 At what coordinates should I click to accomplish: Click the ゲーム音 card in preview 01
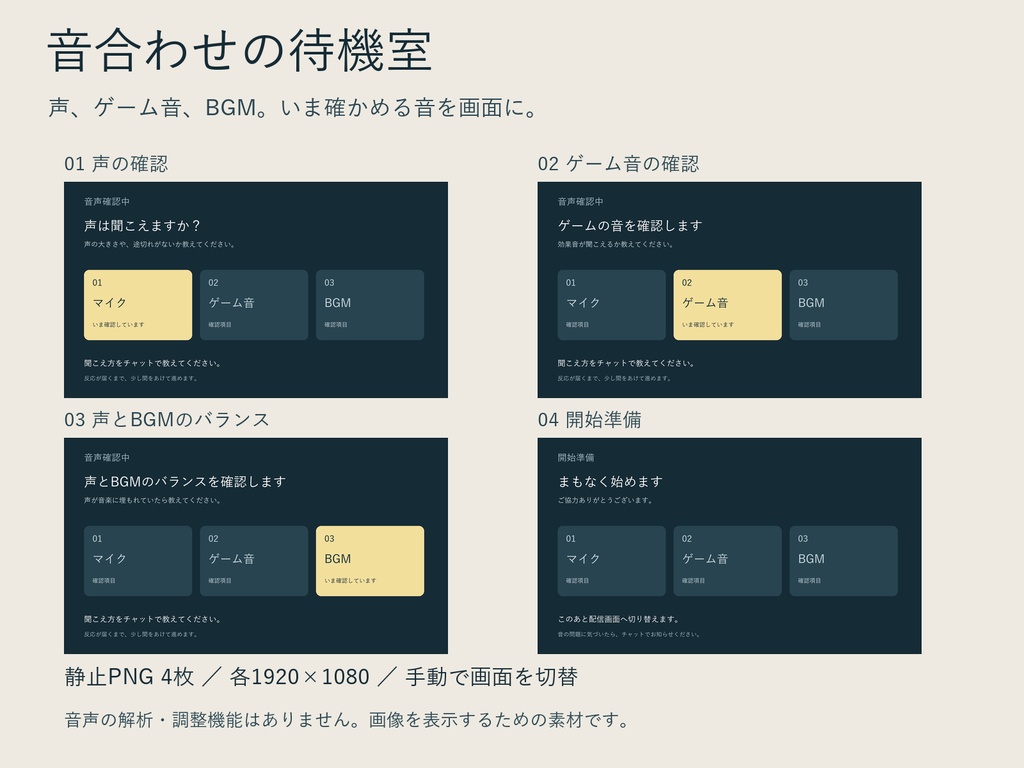coord(254,305)
